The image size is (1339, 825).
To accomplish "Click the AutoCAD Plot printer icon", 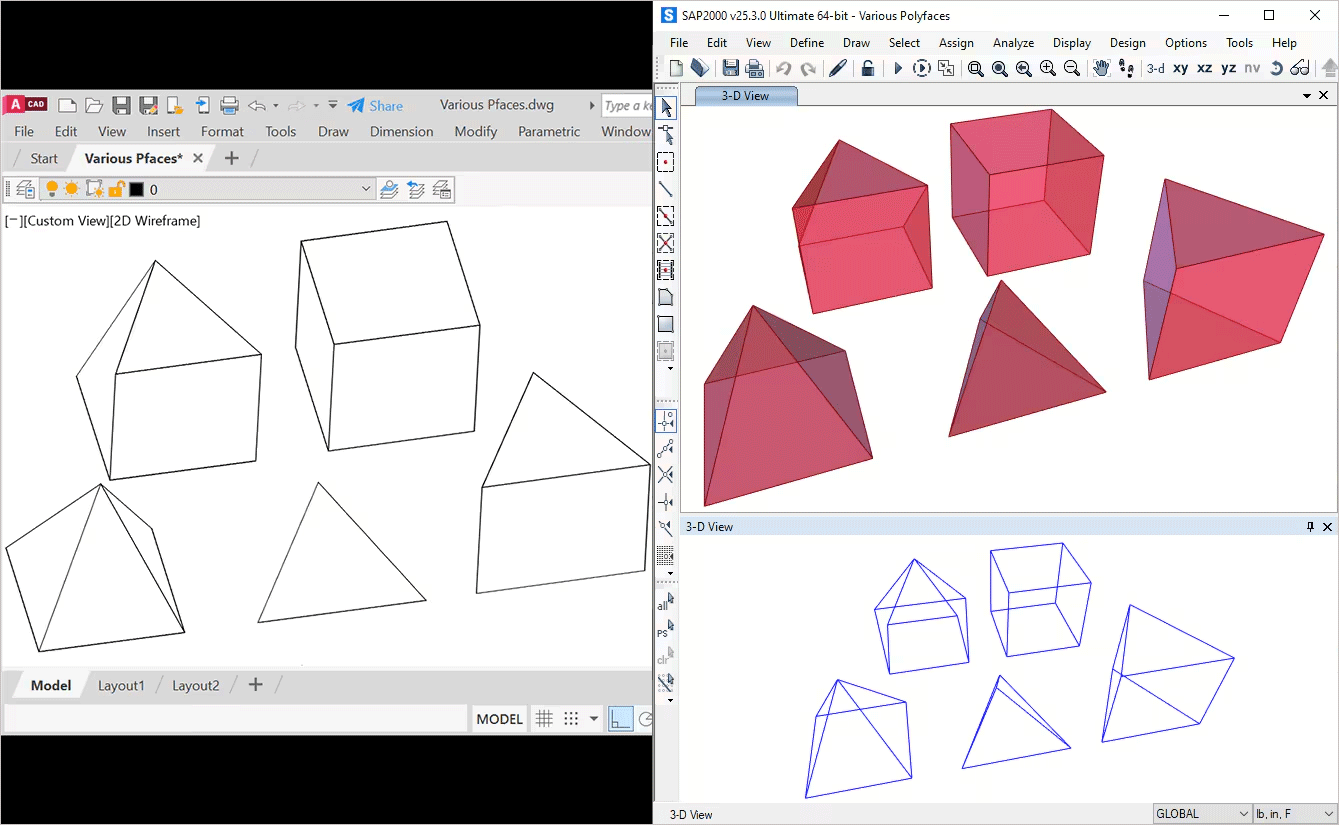I will [229, 105].
